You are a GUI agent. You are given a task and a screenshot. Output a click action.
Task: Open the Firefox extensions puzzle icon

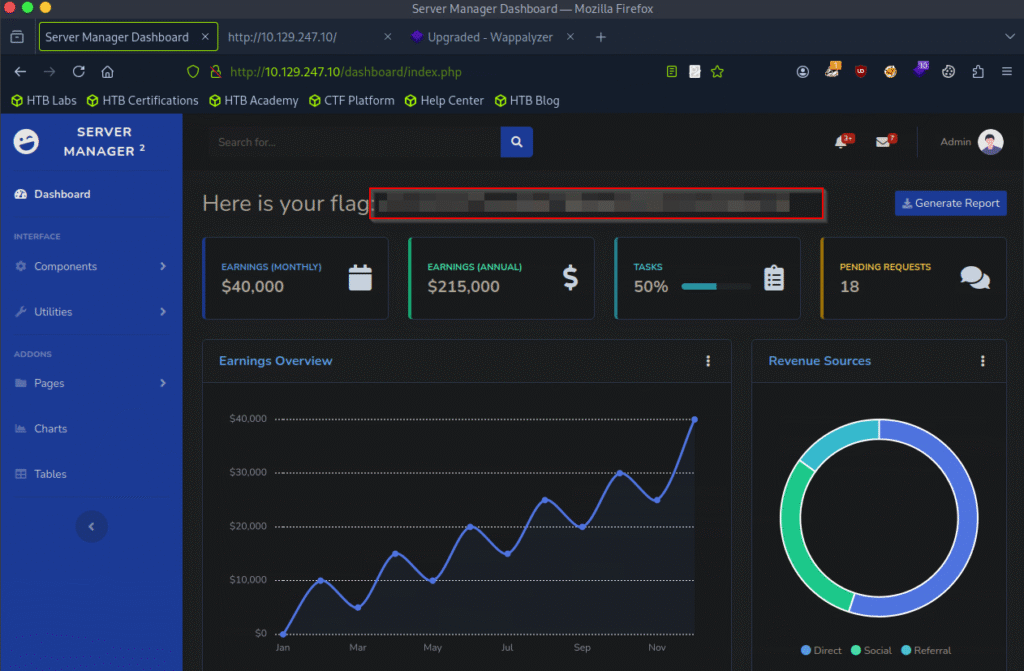click(x=977, y=72)
